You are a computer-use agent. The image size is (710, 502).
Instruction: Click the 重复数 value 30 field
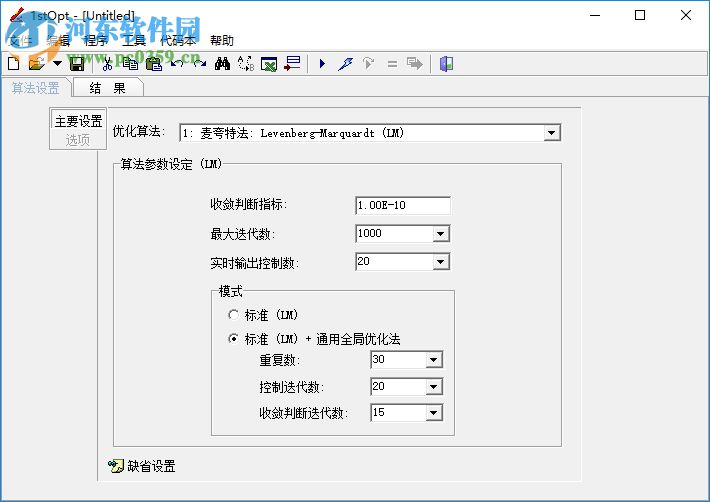point(398,360)
